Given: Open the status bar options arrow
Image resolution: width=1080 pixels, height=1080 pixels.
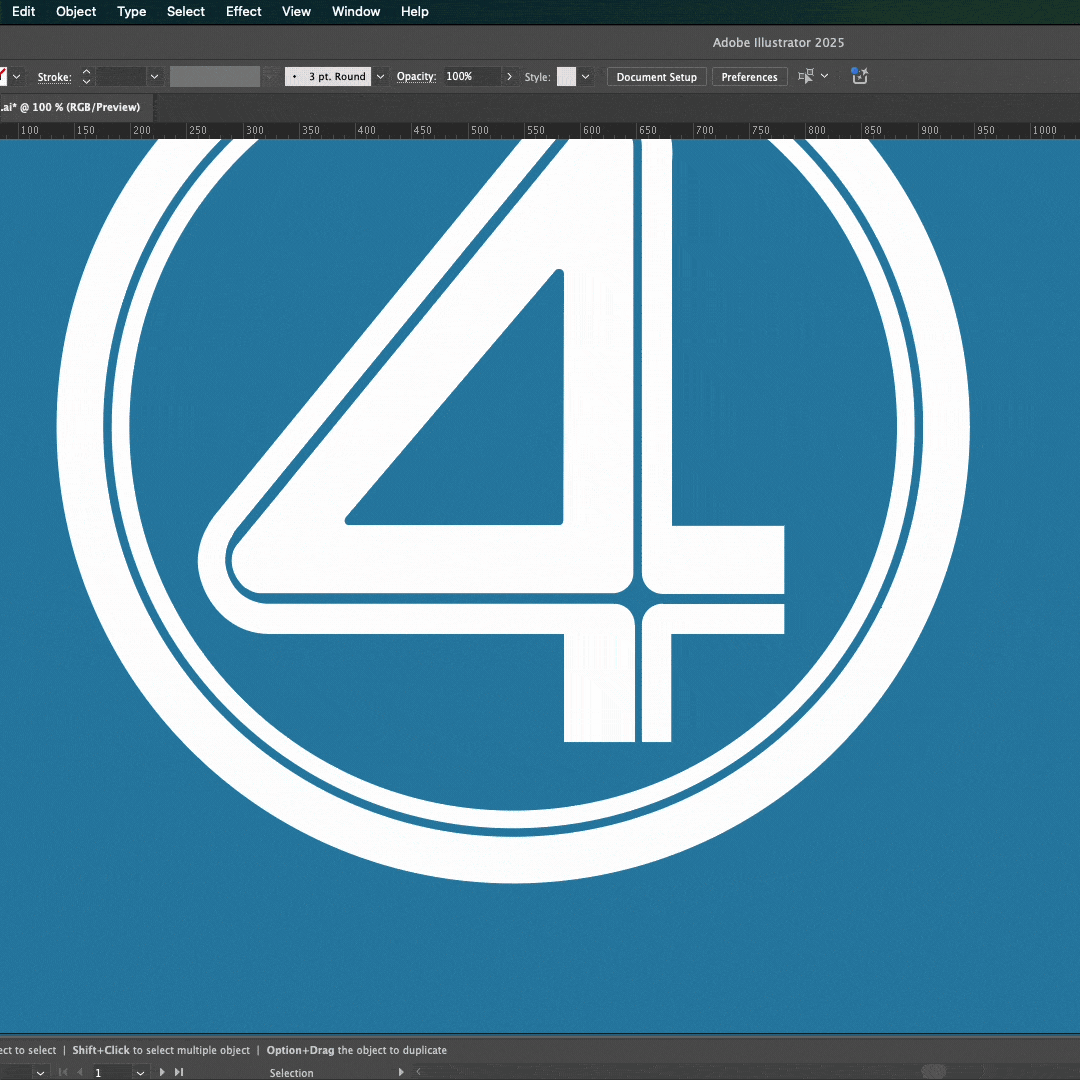Looking at the screenshot, I should 401,1072.
